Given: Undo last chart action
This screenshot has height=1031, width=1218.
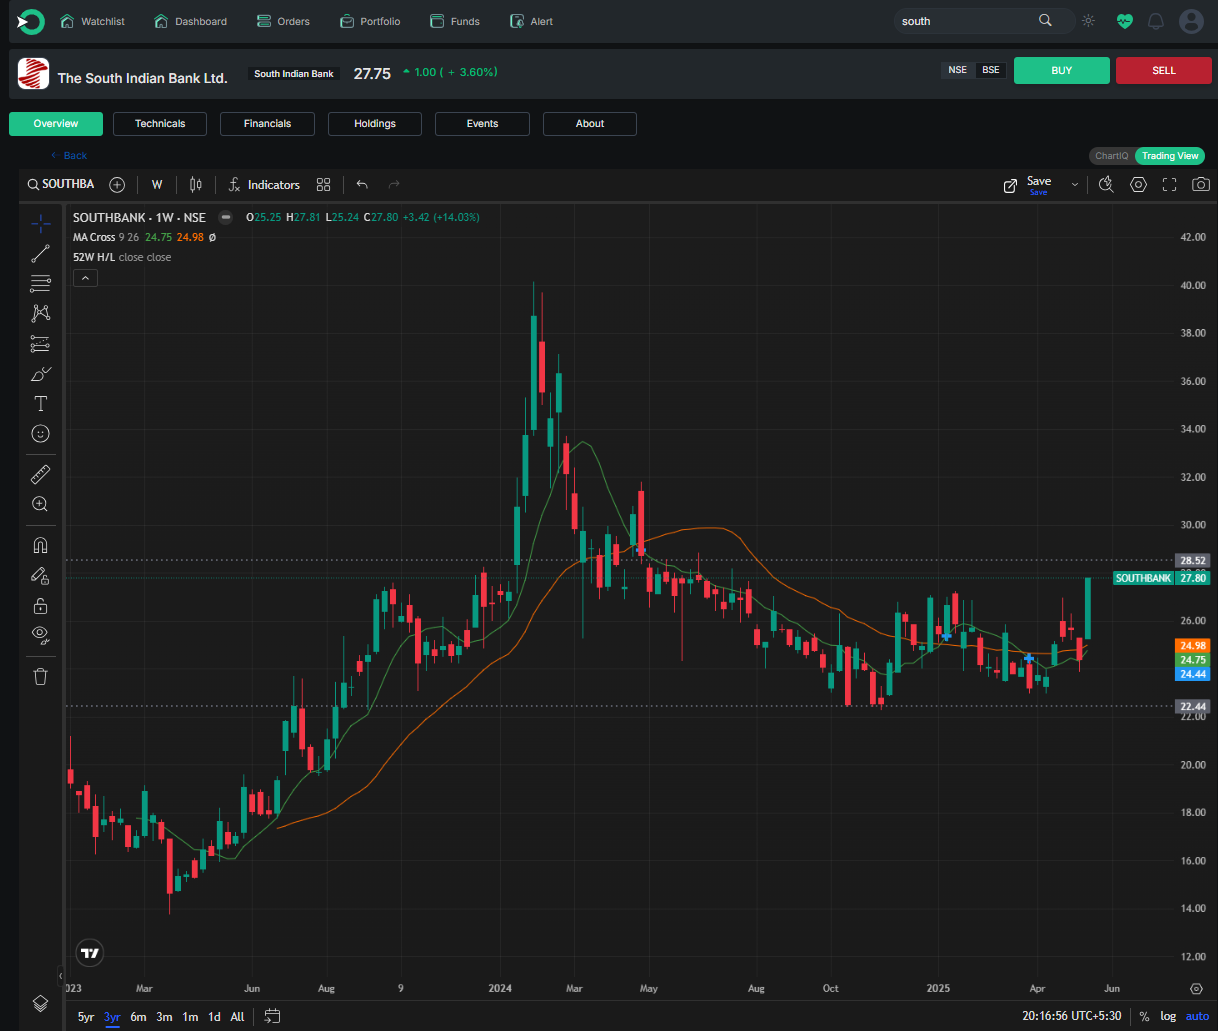Looking at the screenshot, I should [x=361, y=184].
